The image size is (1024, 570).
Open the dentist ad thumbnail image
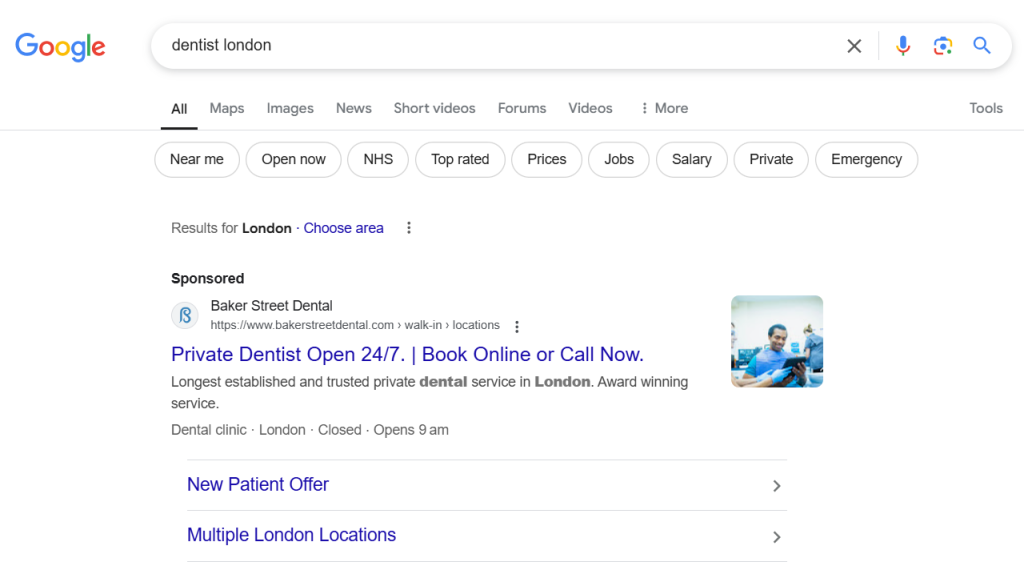click(776, 341)
